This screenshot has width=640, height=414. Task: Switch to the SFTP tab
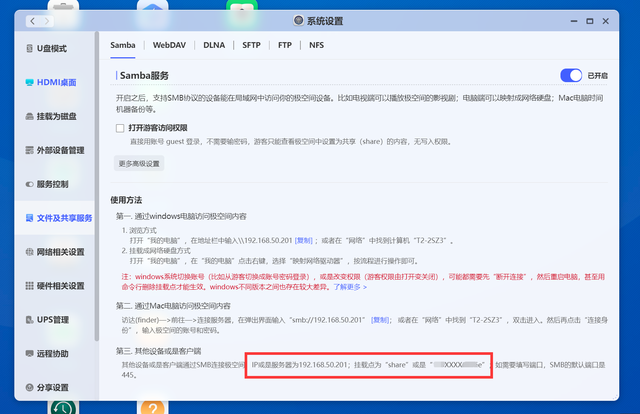pos(251,45)
